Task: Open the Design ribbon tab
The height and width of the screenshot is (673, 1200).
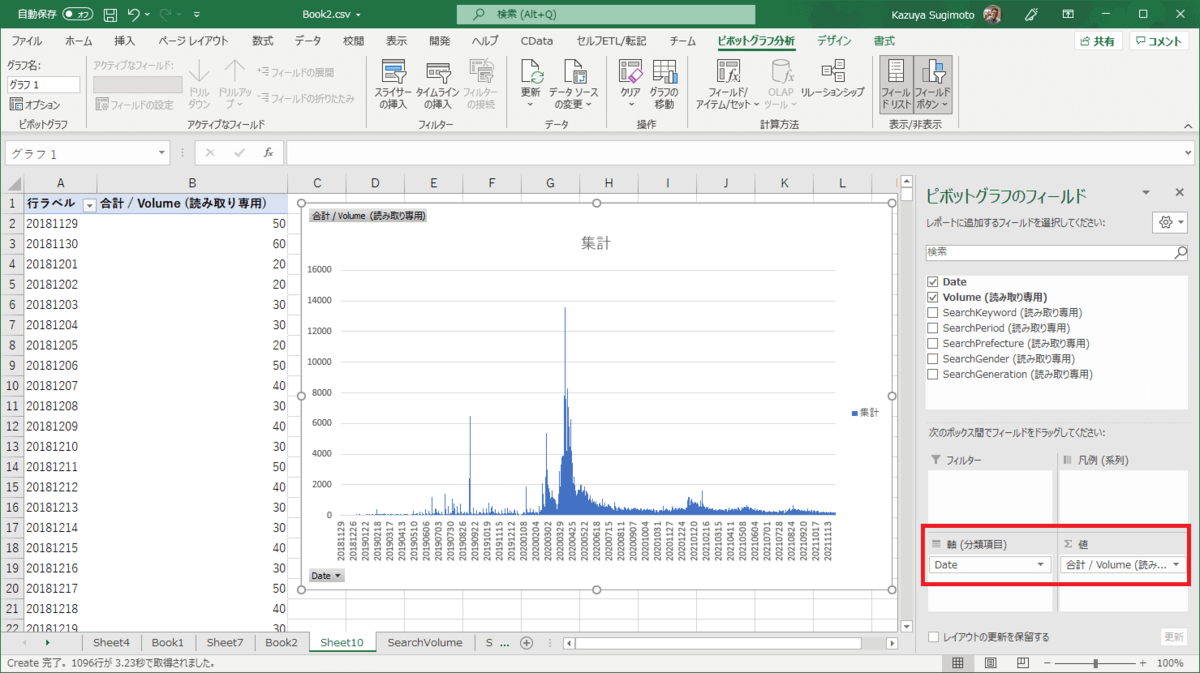Action: (834, 41)
